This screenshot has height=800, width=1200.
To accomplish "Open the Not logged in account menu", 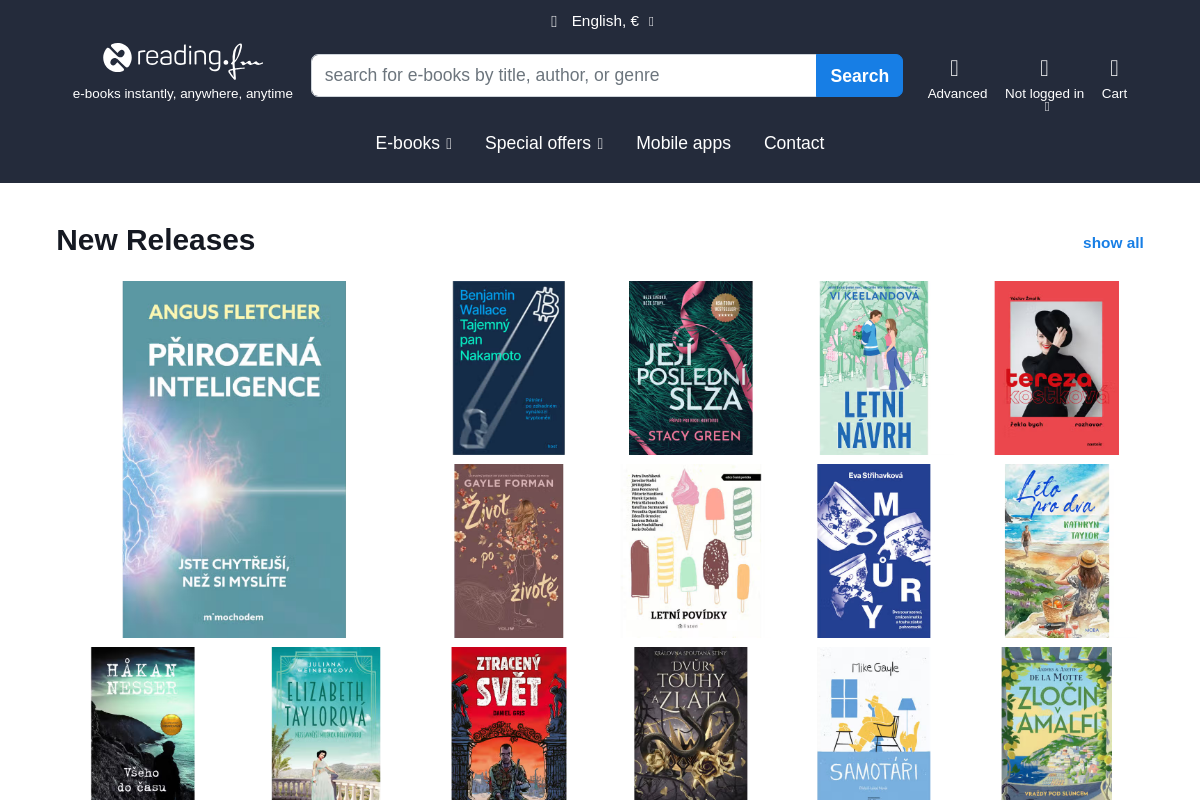I will point(1044,84).
